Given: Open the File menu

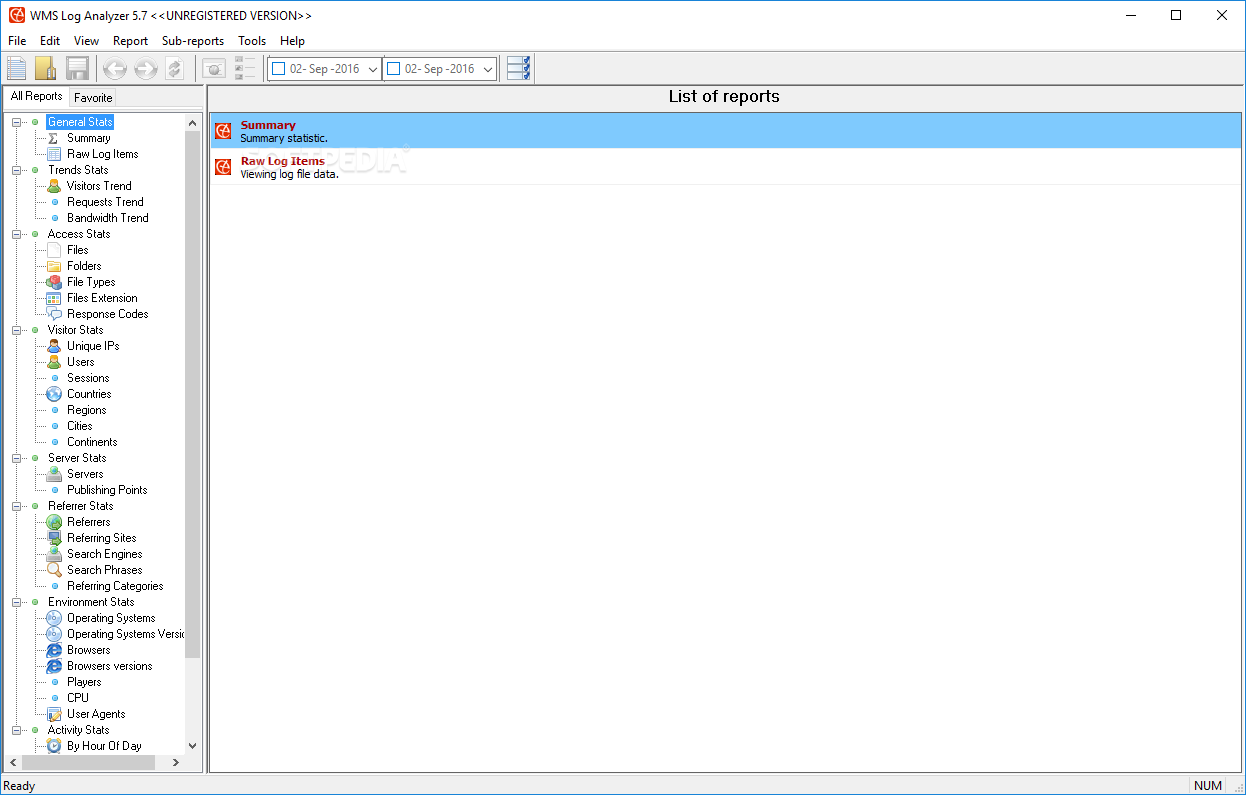Looking at the screenshot, I should (x=17, y=41).
